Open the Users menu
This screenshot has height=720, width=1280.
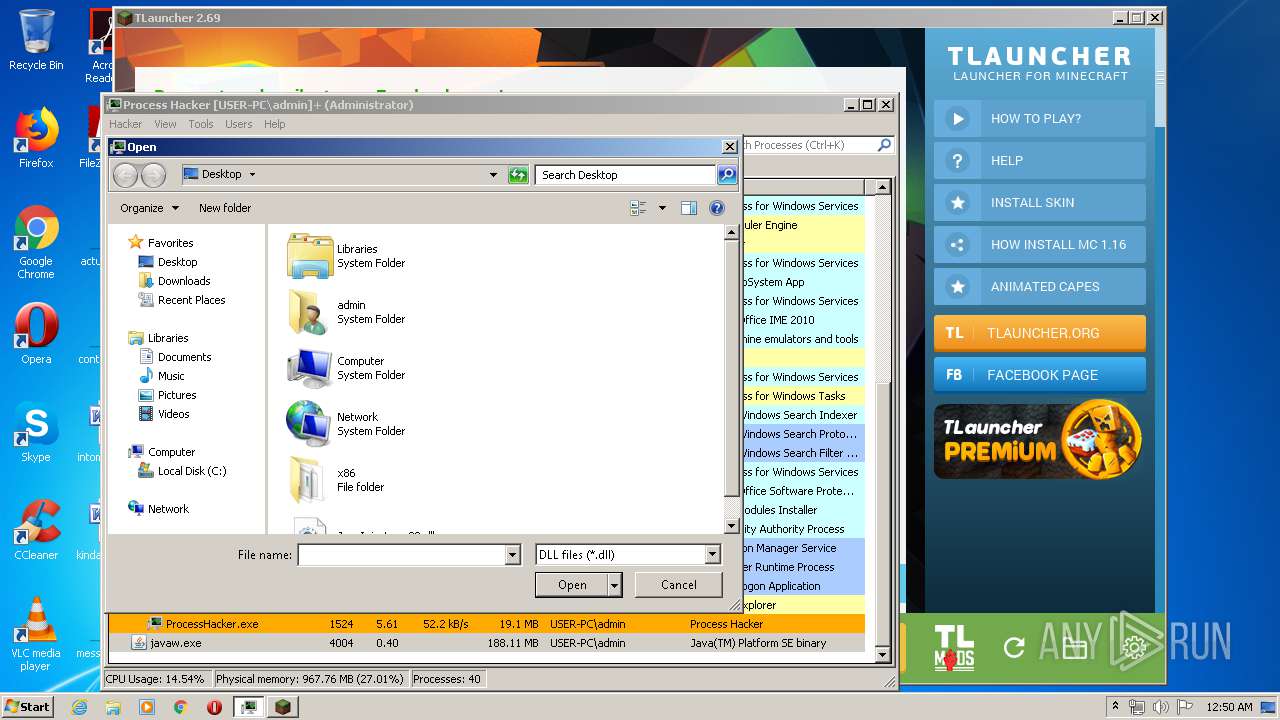(238, 124)
